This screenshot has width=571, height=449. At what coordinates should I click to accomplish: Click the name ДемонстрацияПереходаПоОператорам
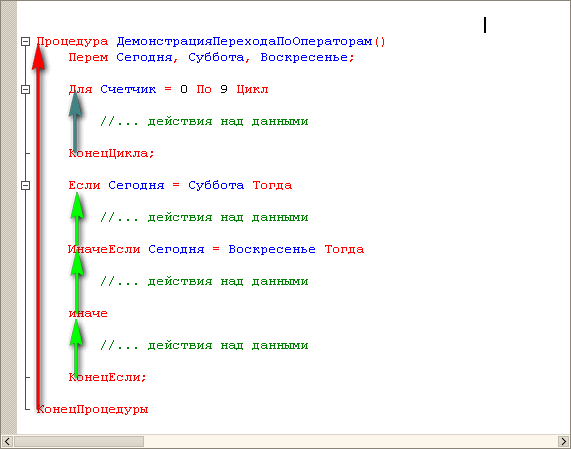coord(244,42)
